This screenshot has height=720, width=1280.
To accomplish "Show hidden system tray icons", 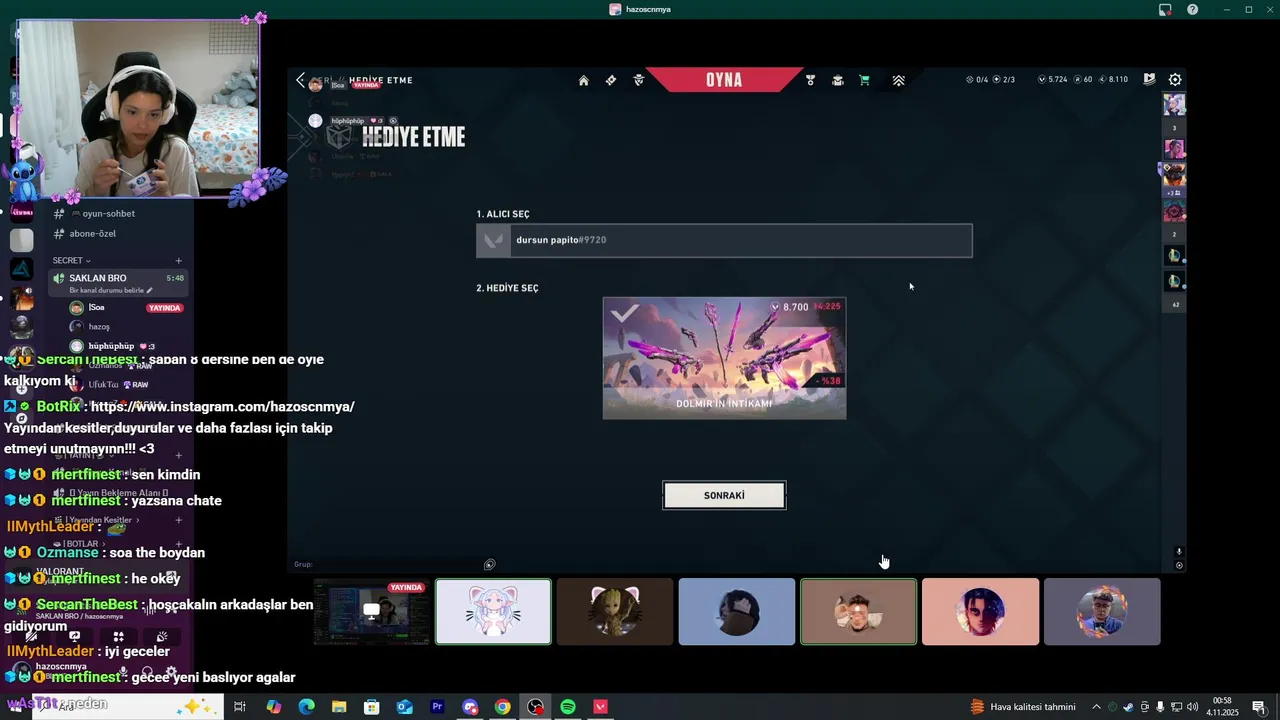I will (x=1096, y=707).
